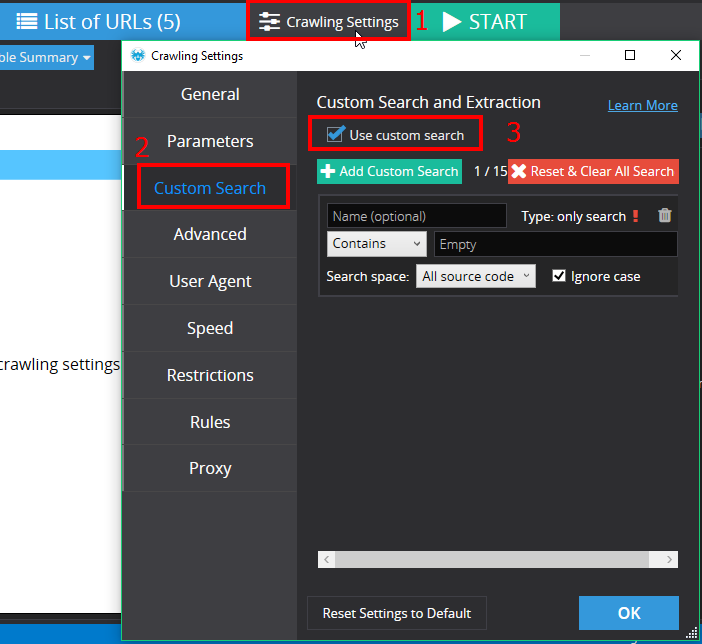Image resolution: width=702 pixels, height=644 pixels.
Task: Open the Parameters settings tab
Action: 210,141
